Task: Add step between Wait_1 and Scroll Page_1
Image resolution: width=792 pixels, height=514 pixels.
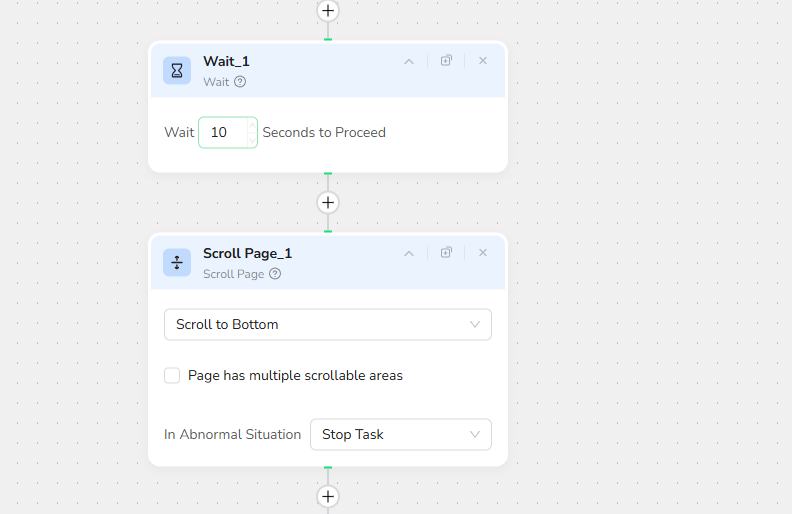Action: (328, 202)
